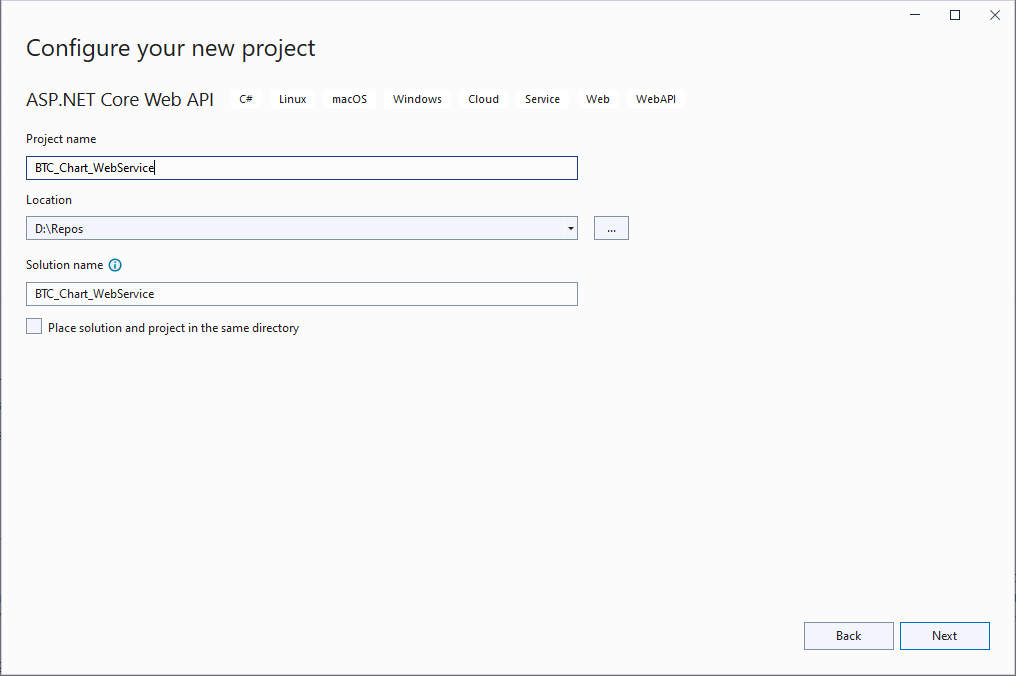Click the WebAPI tag
This screenshot has height=676, width=1016.
point(656,99)
